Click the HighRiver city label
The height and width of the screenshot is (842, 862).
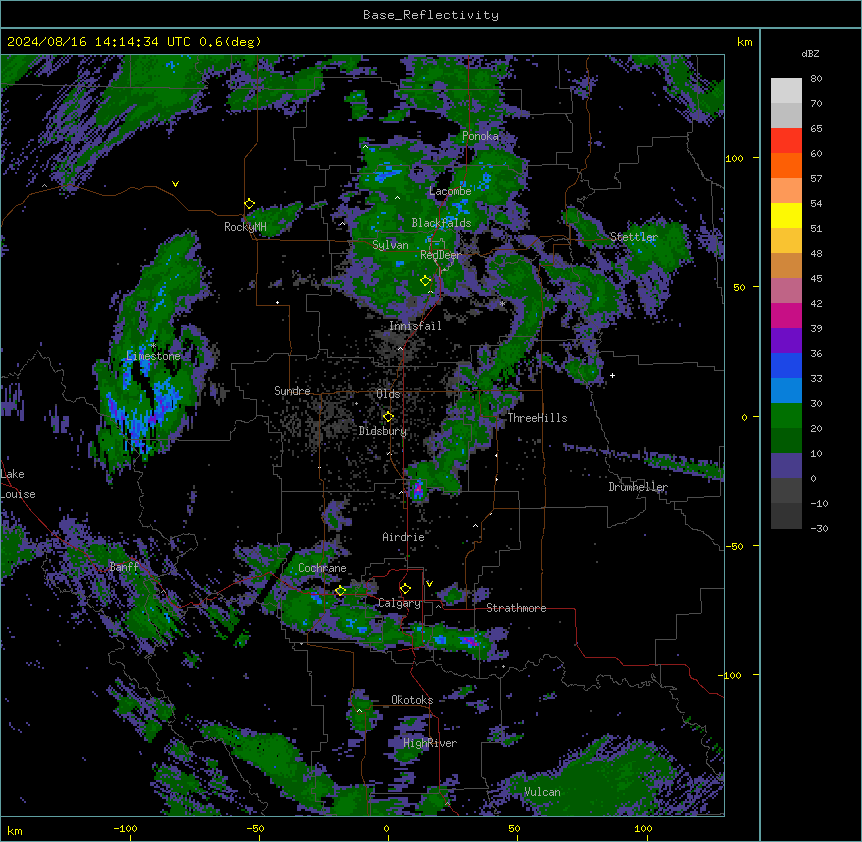coord(430,743)
